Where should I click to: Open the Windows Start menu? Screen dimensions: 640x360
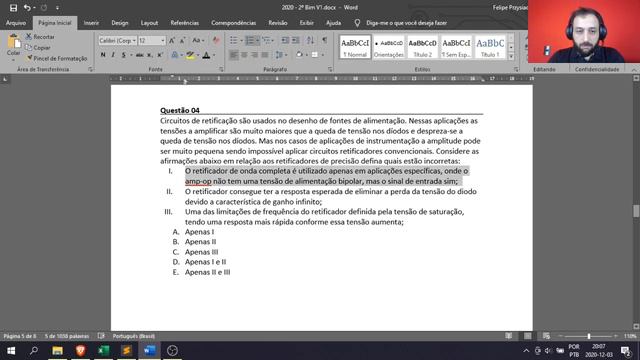tap(11, 350)
